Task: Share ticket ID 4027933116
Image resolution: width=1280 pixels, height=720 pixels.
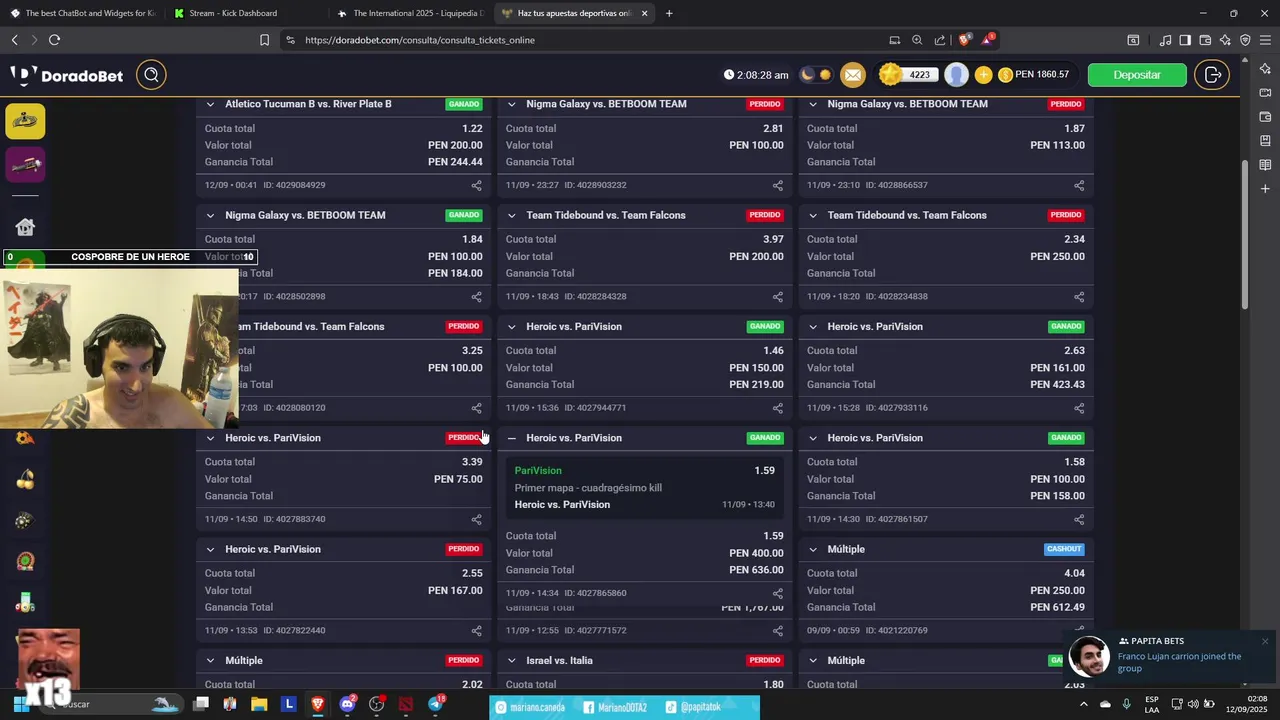Action: point(1079,408)
